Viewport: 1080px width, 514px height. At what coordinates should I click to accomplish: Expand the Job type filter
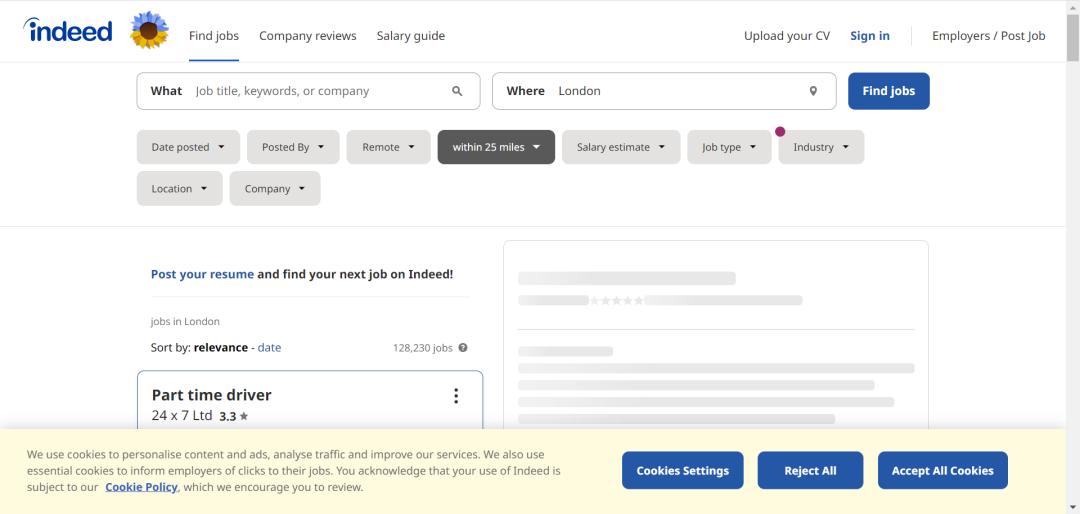[x=729, y=147]
